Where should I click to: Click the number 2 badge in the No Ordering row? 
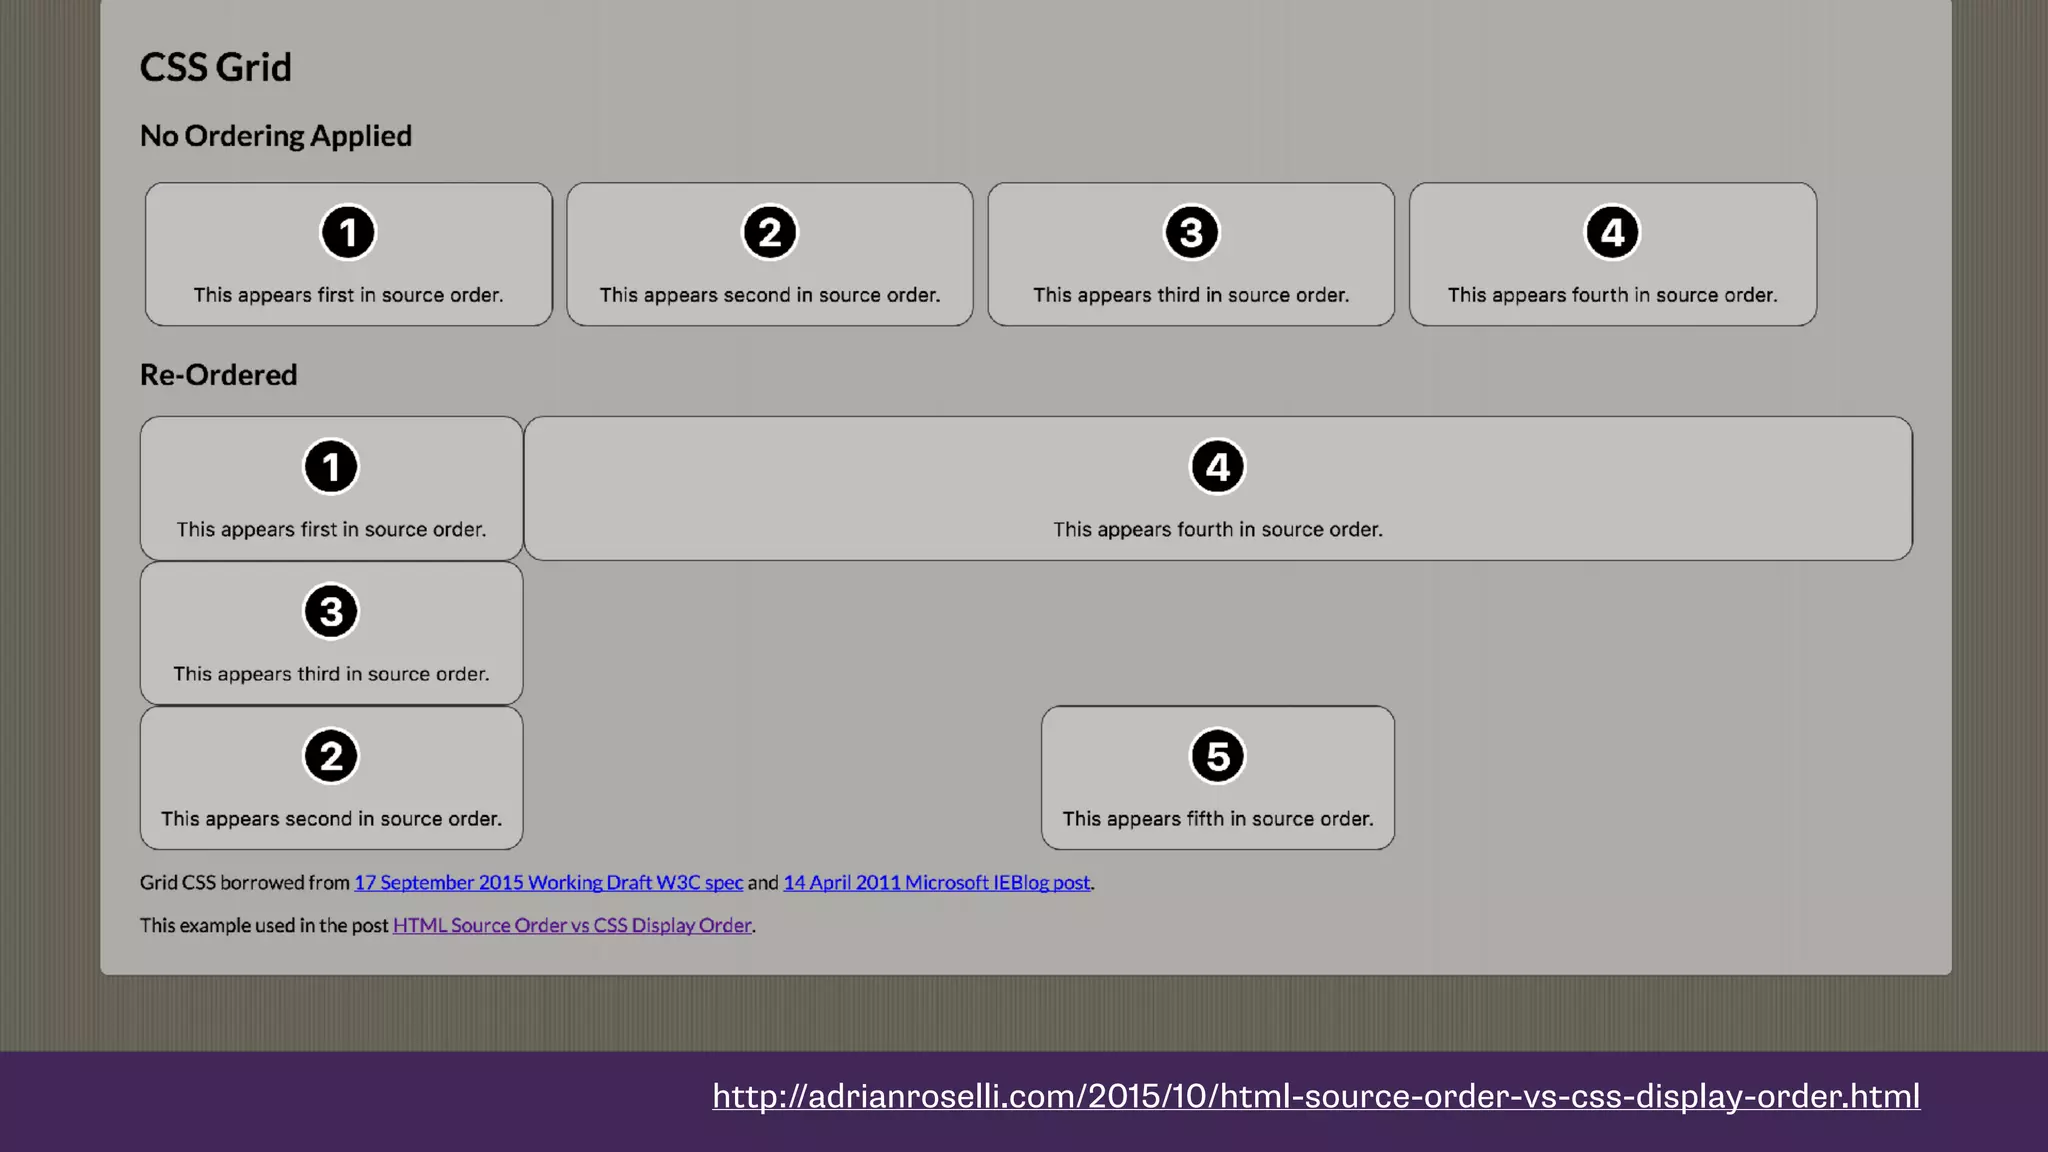pyautogui.click(x=769, y=232)
